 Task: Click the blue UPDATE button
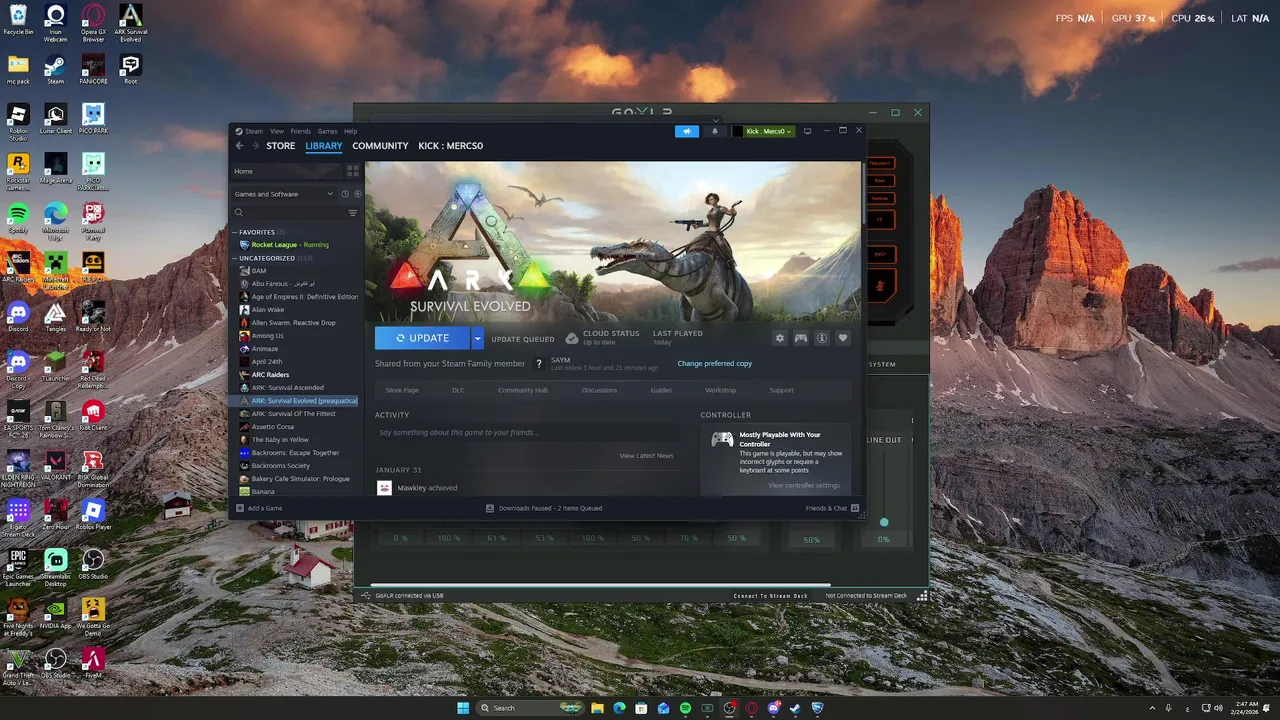[x=422, y=338]
